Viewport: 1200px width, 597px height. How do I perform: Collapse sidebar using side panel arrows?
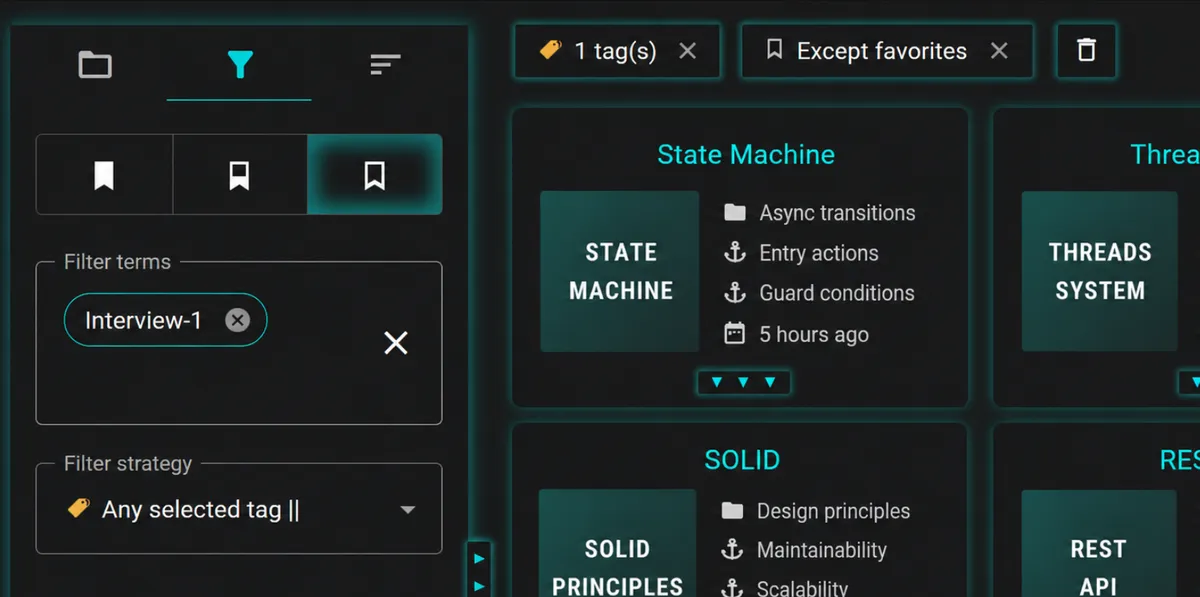(x=479, y=570)
